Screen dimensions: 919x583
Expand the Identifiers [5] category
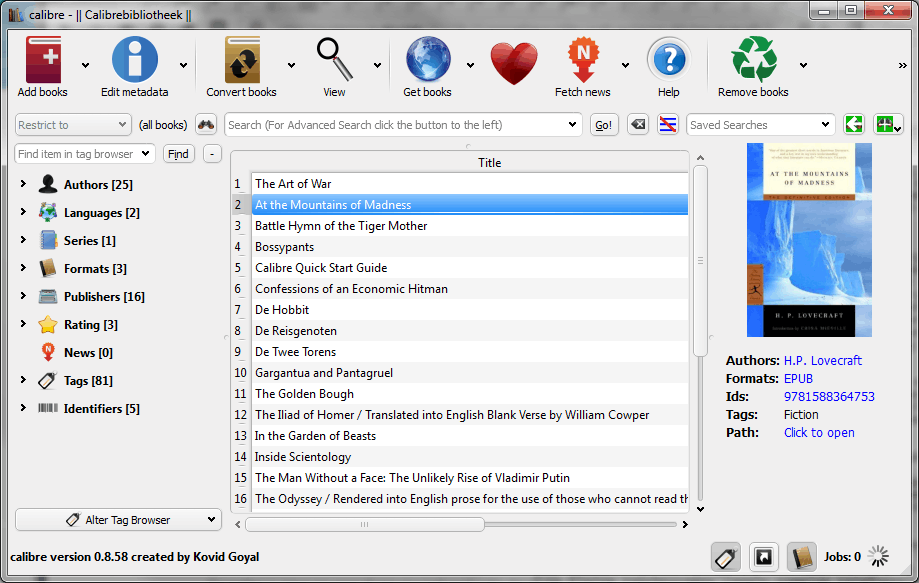pyautogui.click(x=23, y=408)
